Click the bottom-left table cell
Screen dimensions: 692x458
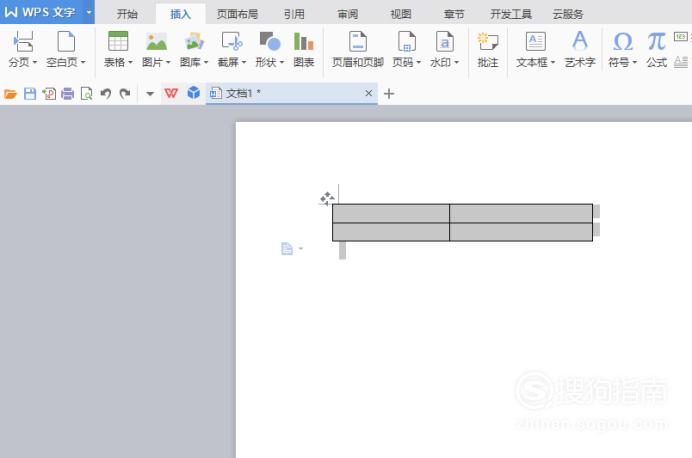(x=391, y=232)
